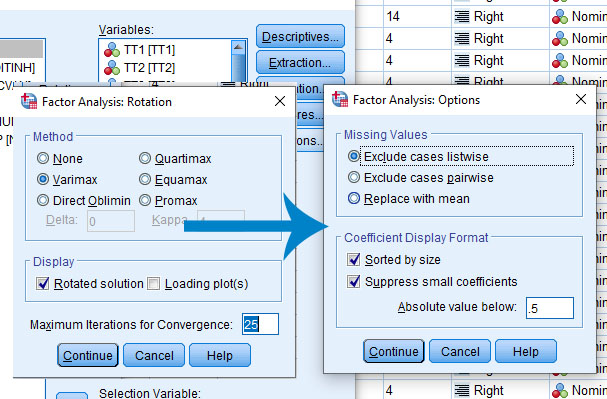
Task: Click the Absolute value below field
Action: [550, 308]
